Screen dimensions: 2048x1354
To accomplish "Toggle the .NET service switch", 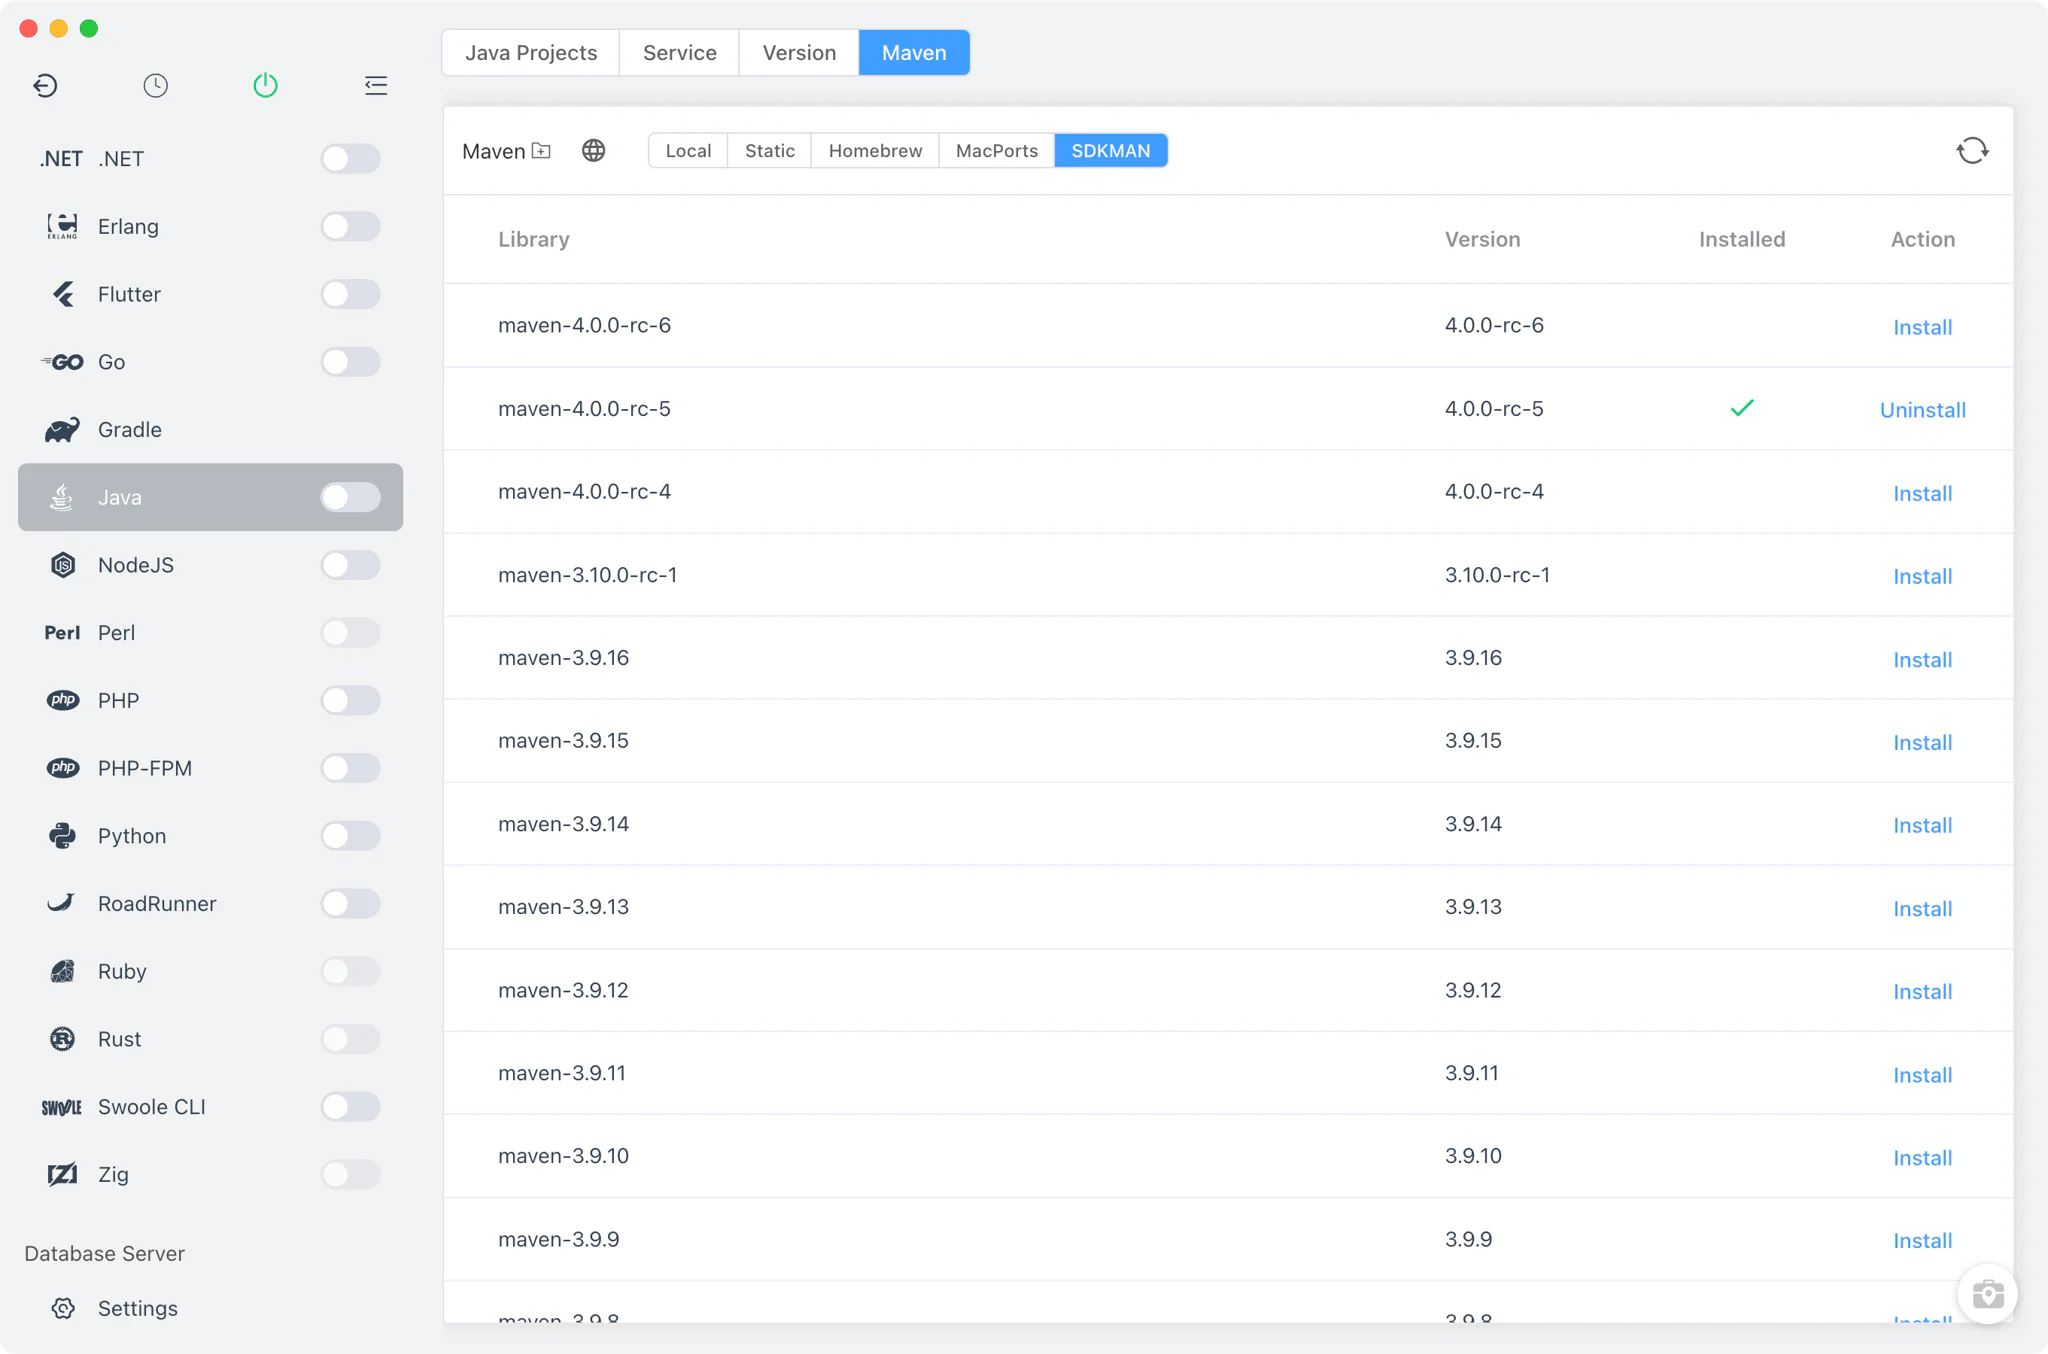I will click(x=350, y=159).
